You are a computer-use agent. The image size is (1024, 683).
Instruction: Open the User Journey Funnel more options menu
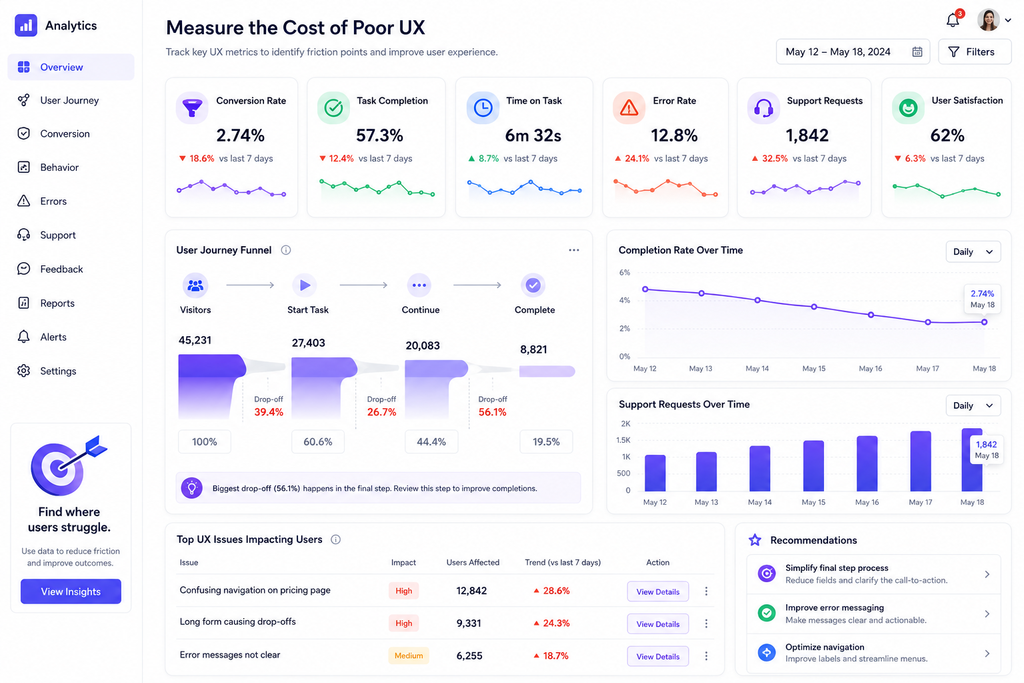tap(573, 250)
